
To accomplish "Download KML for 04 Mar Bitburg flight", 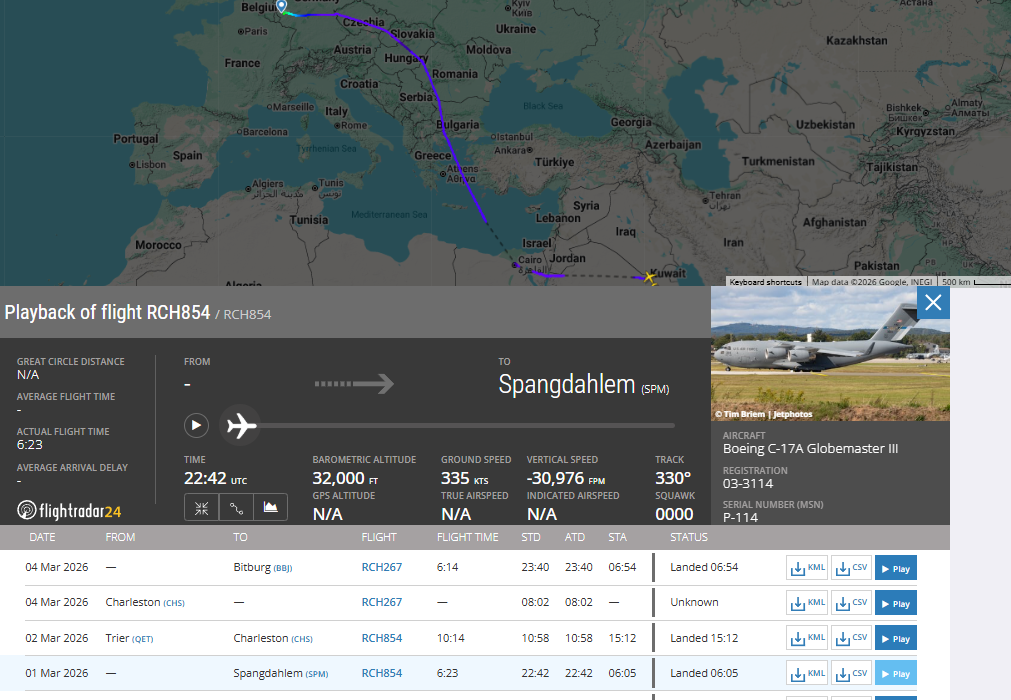I will coord(807,568).
